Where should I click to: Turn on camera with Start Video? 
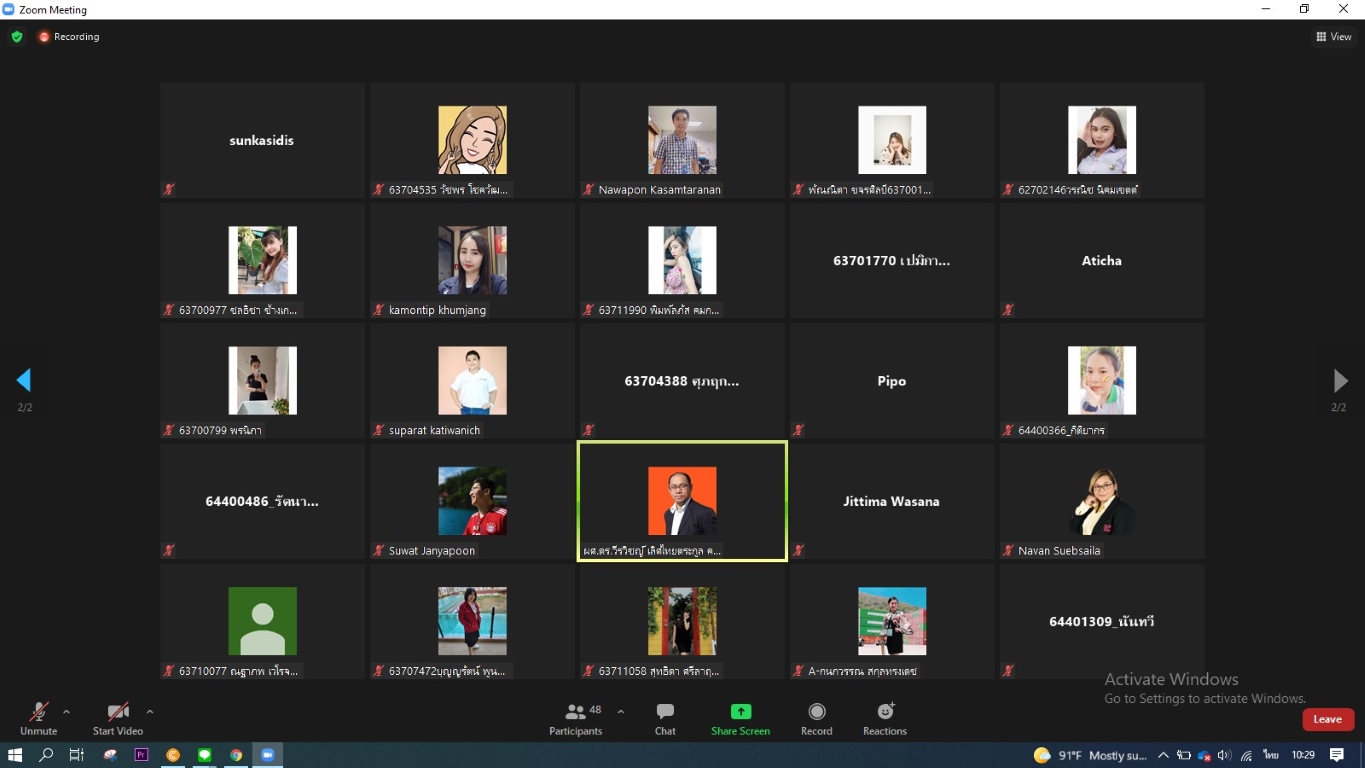118,718
